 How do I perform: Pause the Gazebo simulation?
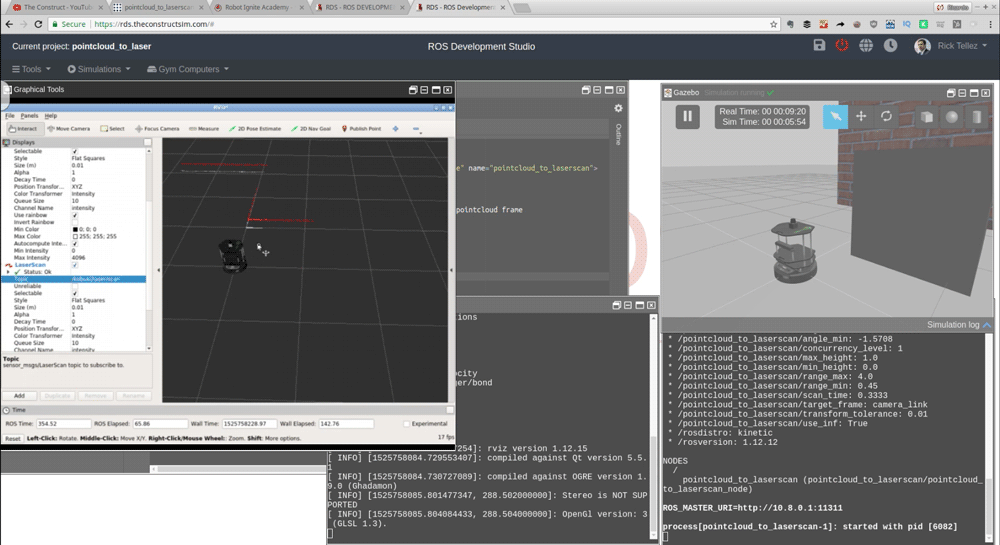(x=688, y=117)
